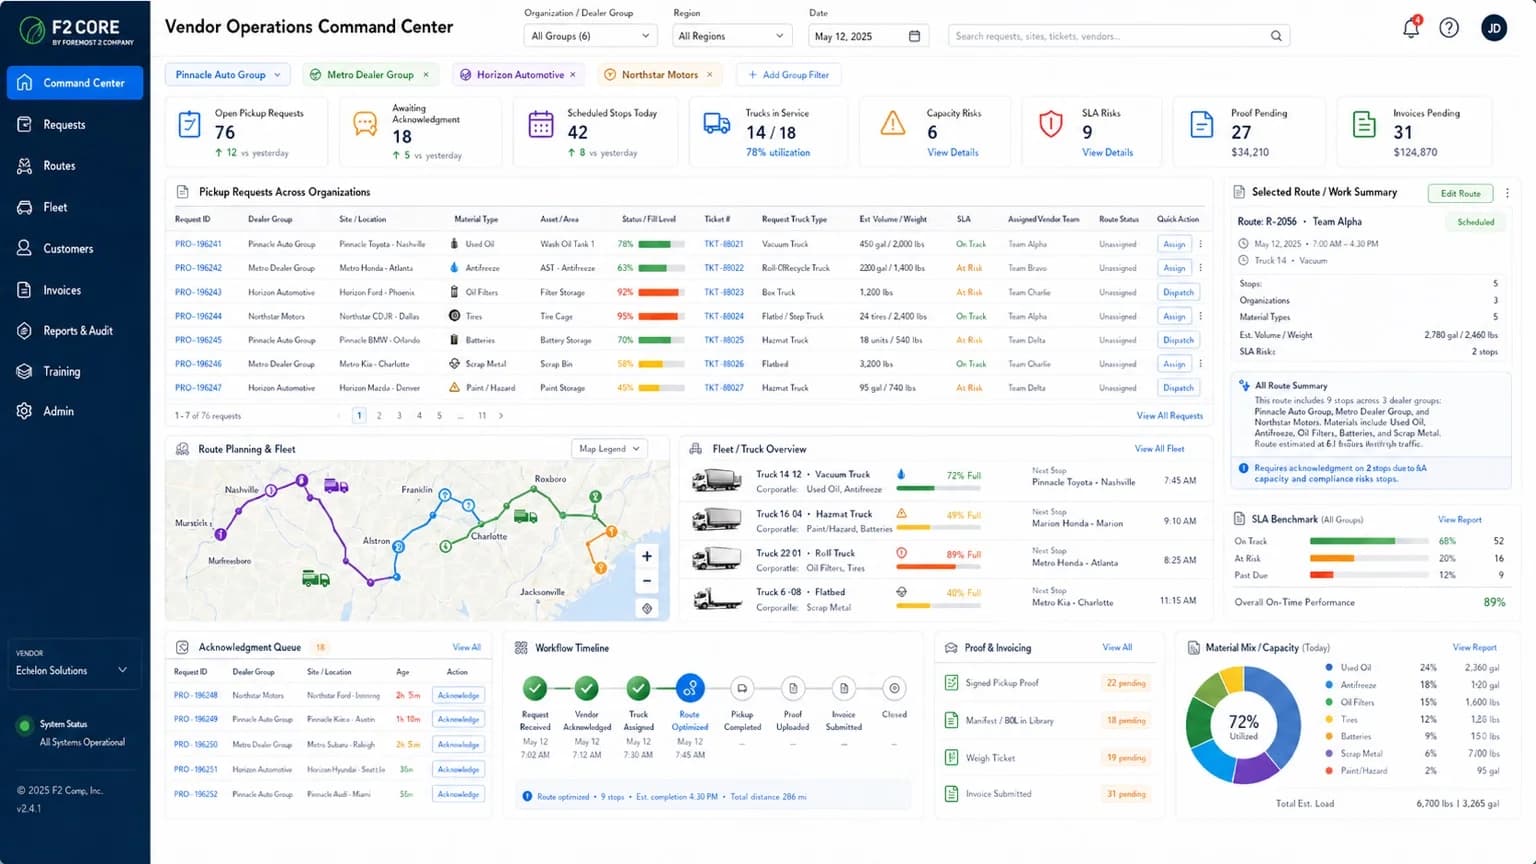The image size is (1536, 864).
Task: Open View All Fleet link
Action: point(1159,449)
